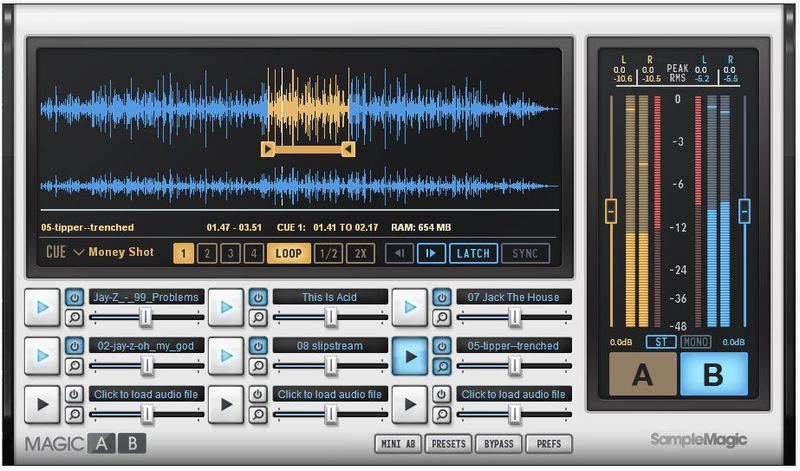Screen dimensions: 800x471
Task: Turn off the LOOP button
Action: (288, 253)
